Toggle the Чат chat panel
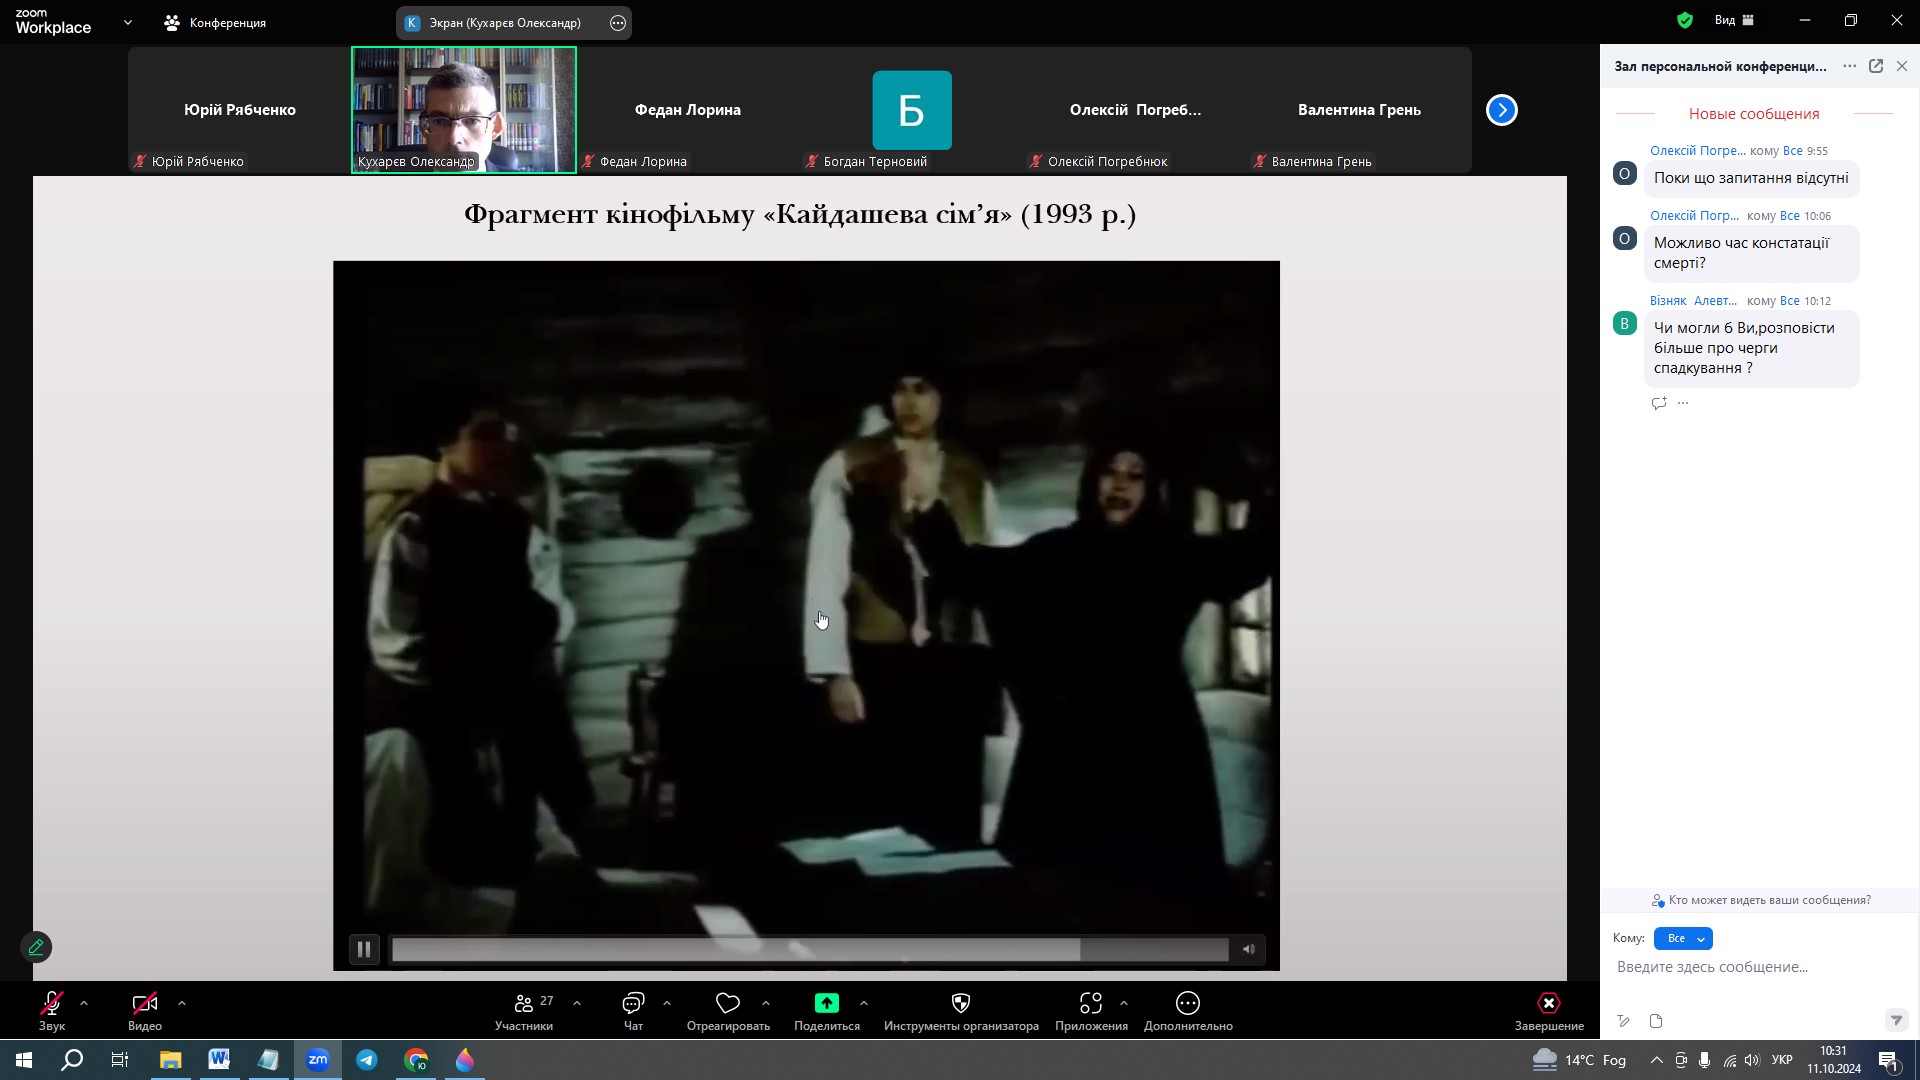The width and height of the screenshot is (1920, 1080). [x=633, y=1010]
